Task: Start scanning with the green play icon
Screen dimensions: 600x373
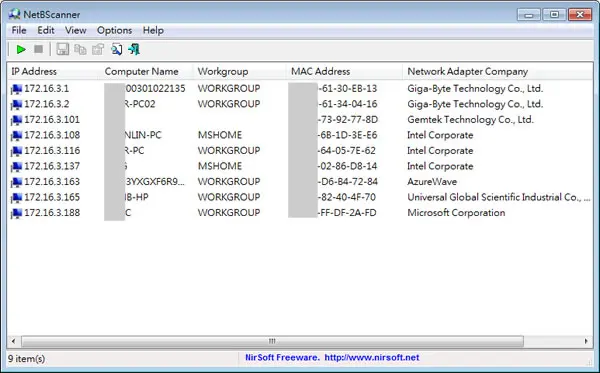Action: tap(21, 49)
